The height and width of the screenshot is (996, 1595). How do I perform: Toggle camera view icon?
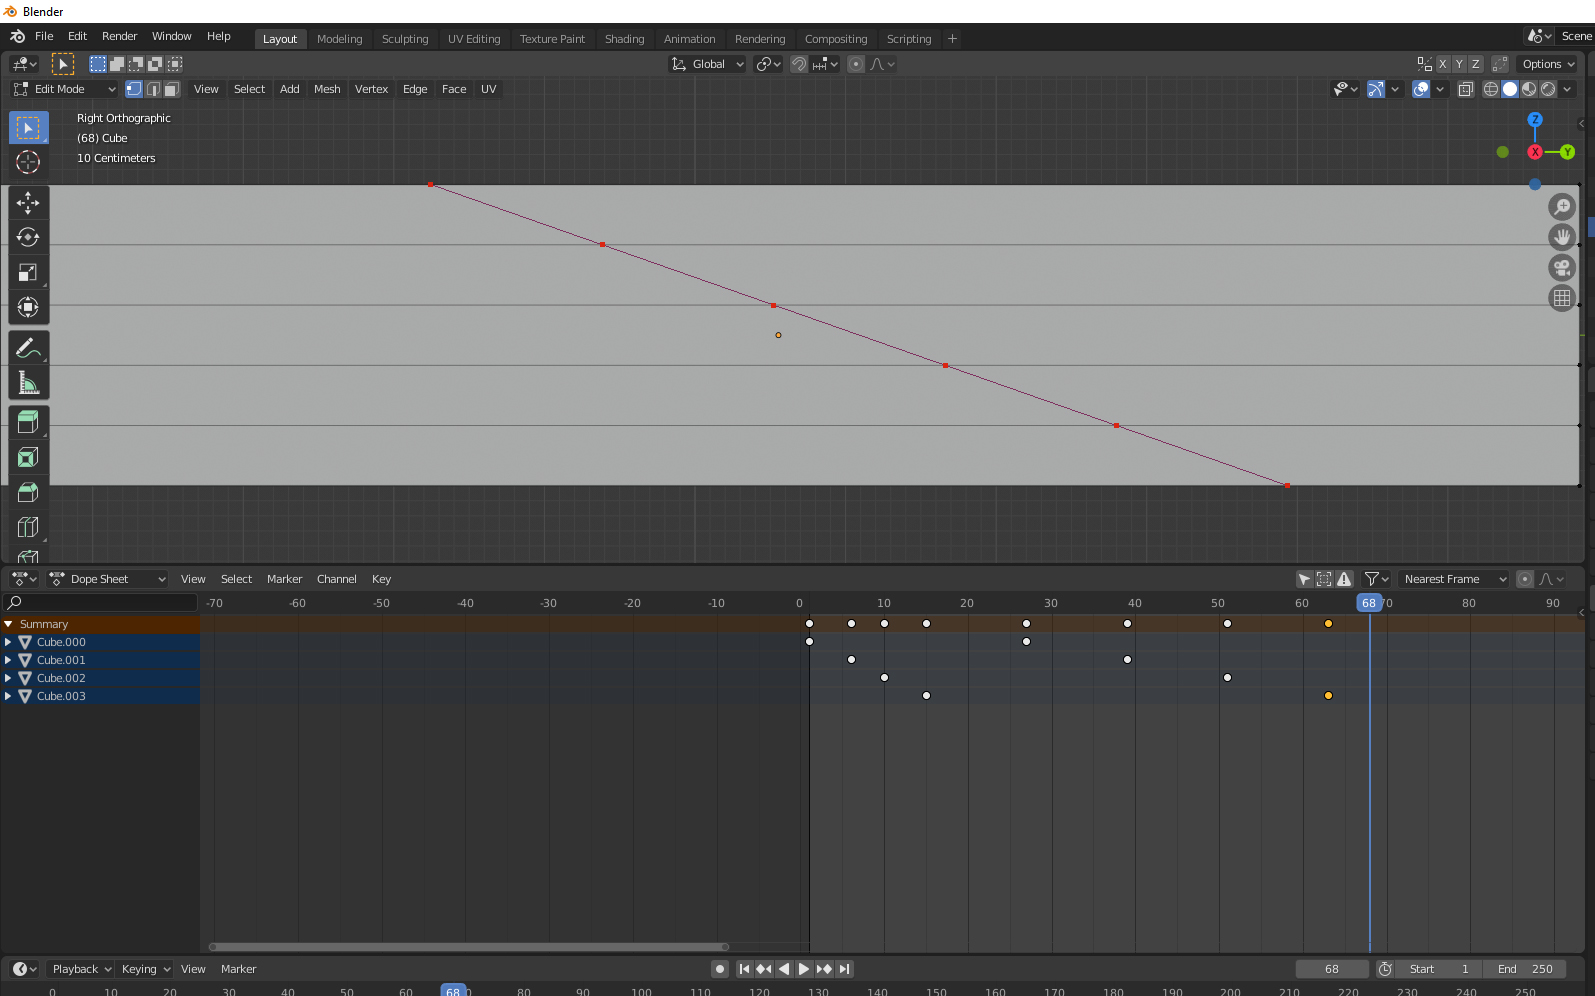tap(1562, 268)
